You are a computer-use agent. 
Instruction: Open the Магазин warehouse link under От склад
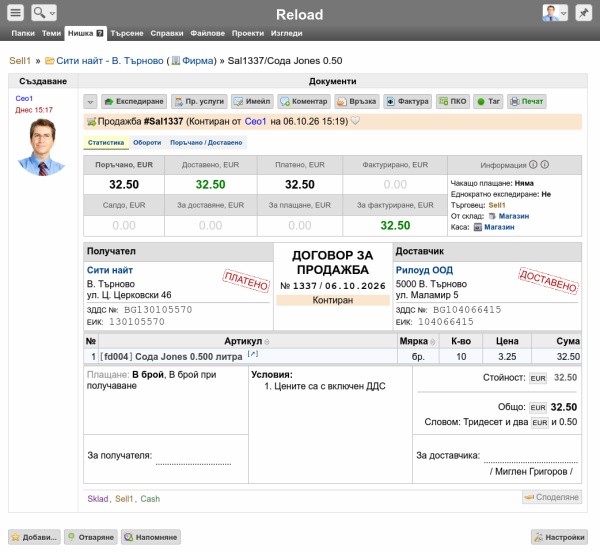514,216
